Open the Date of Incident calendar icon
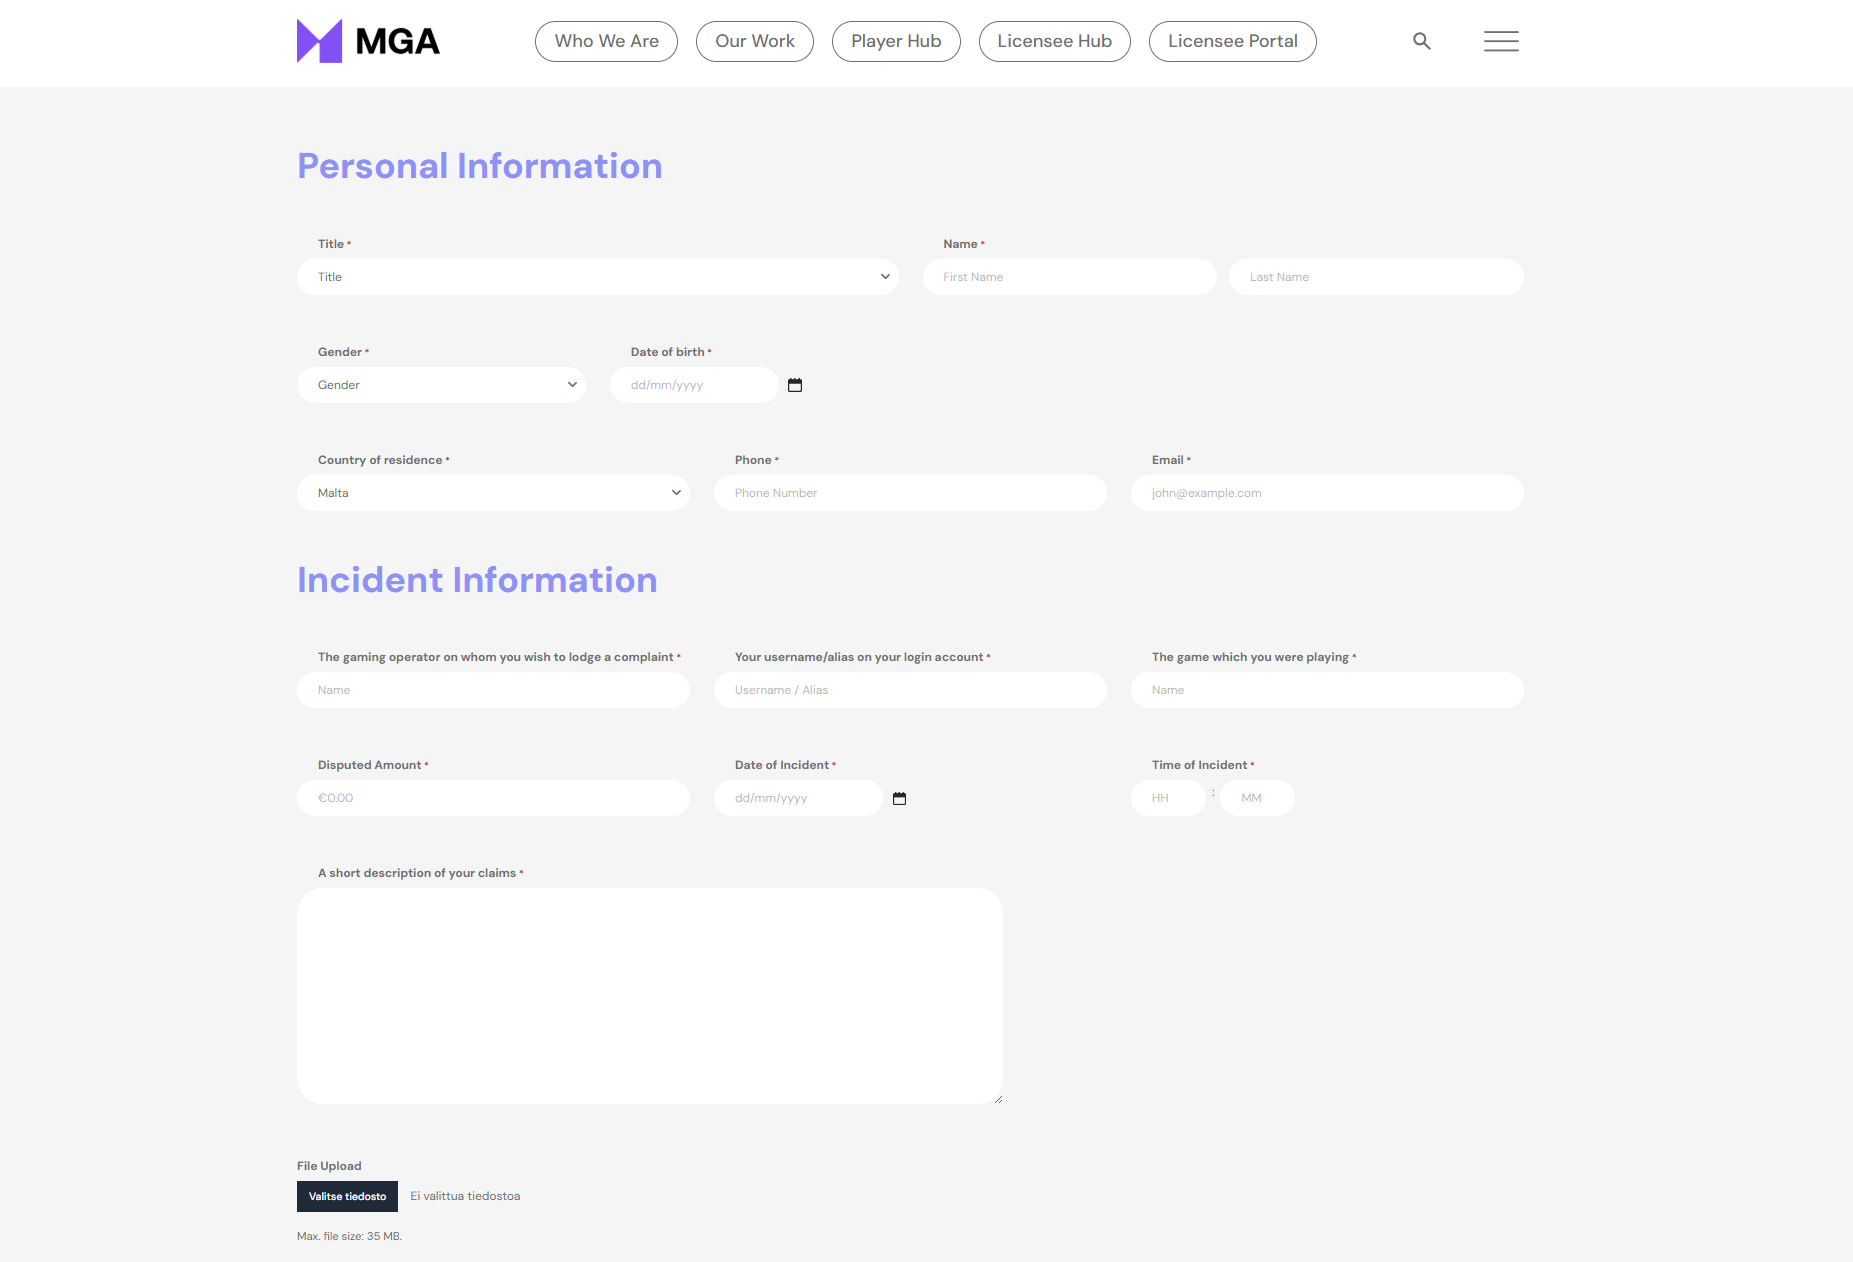The image size is (1853, 1262). pos(899,798)
